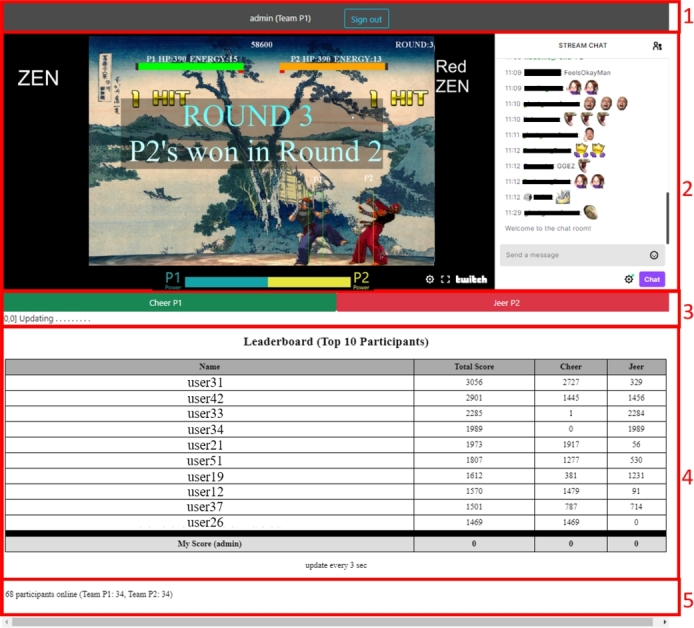
Task: Open the stream chat users list icon
Action: [x=657, y=46]
